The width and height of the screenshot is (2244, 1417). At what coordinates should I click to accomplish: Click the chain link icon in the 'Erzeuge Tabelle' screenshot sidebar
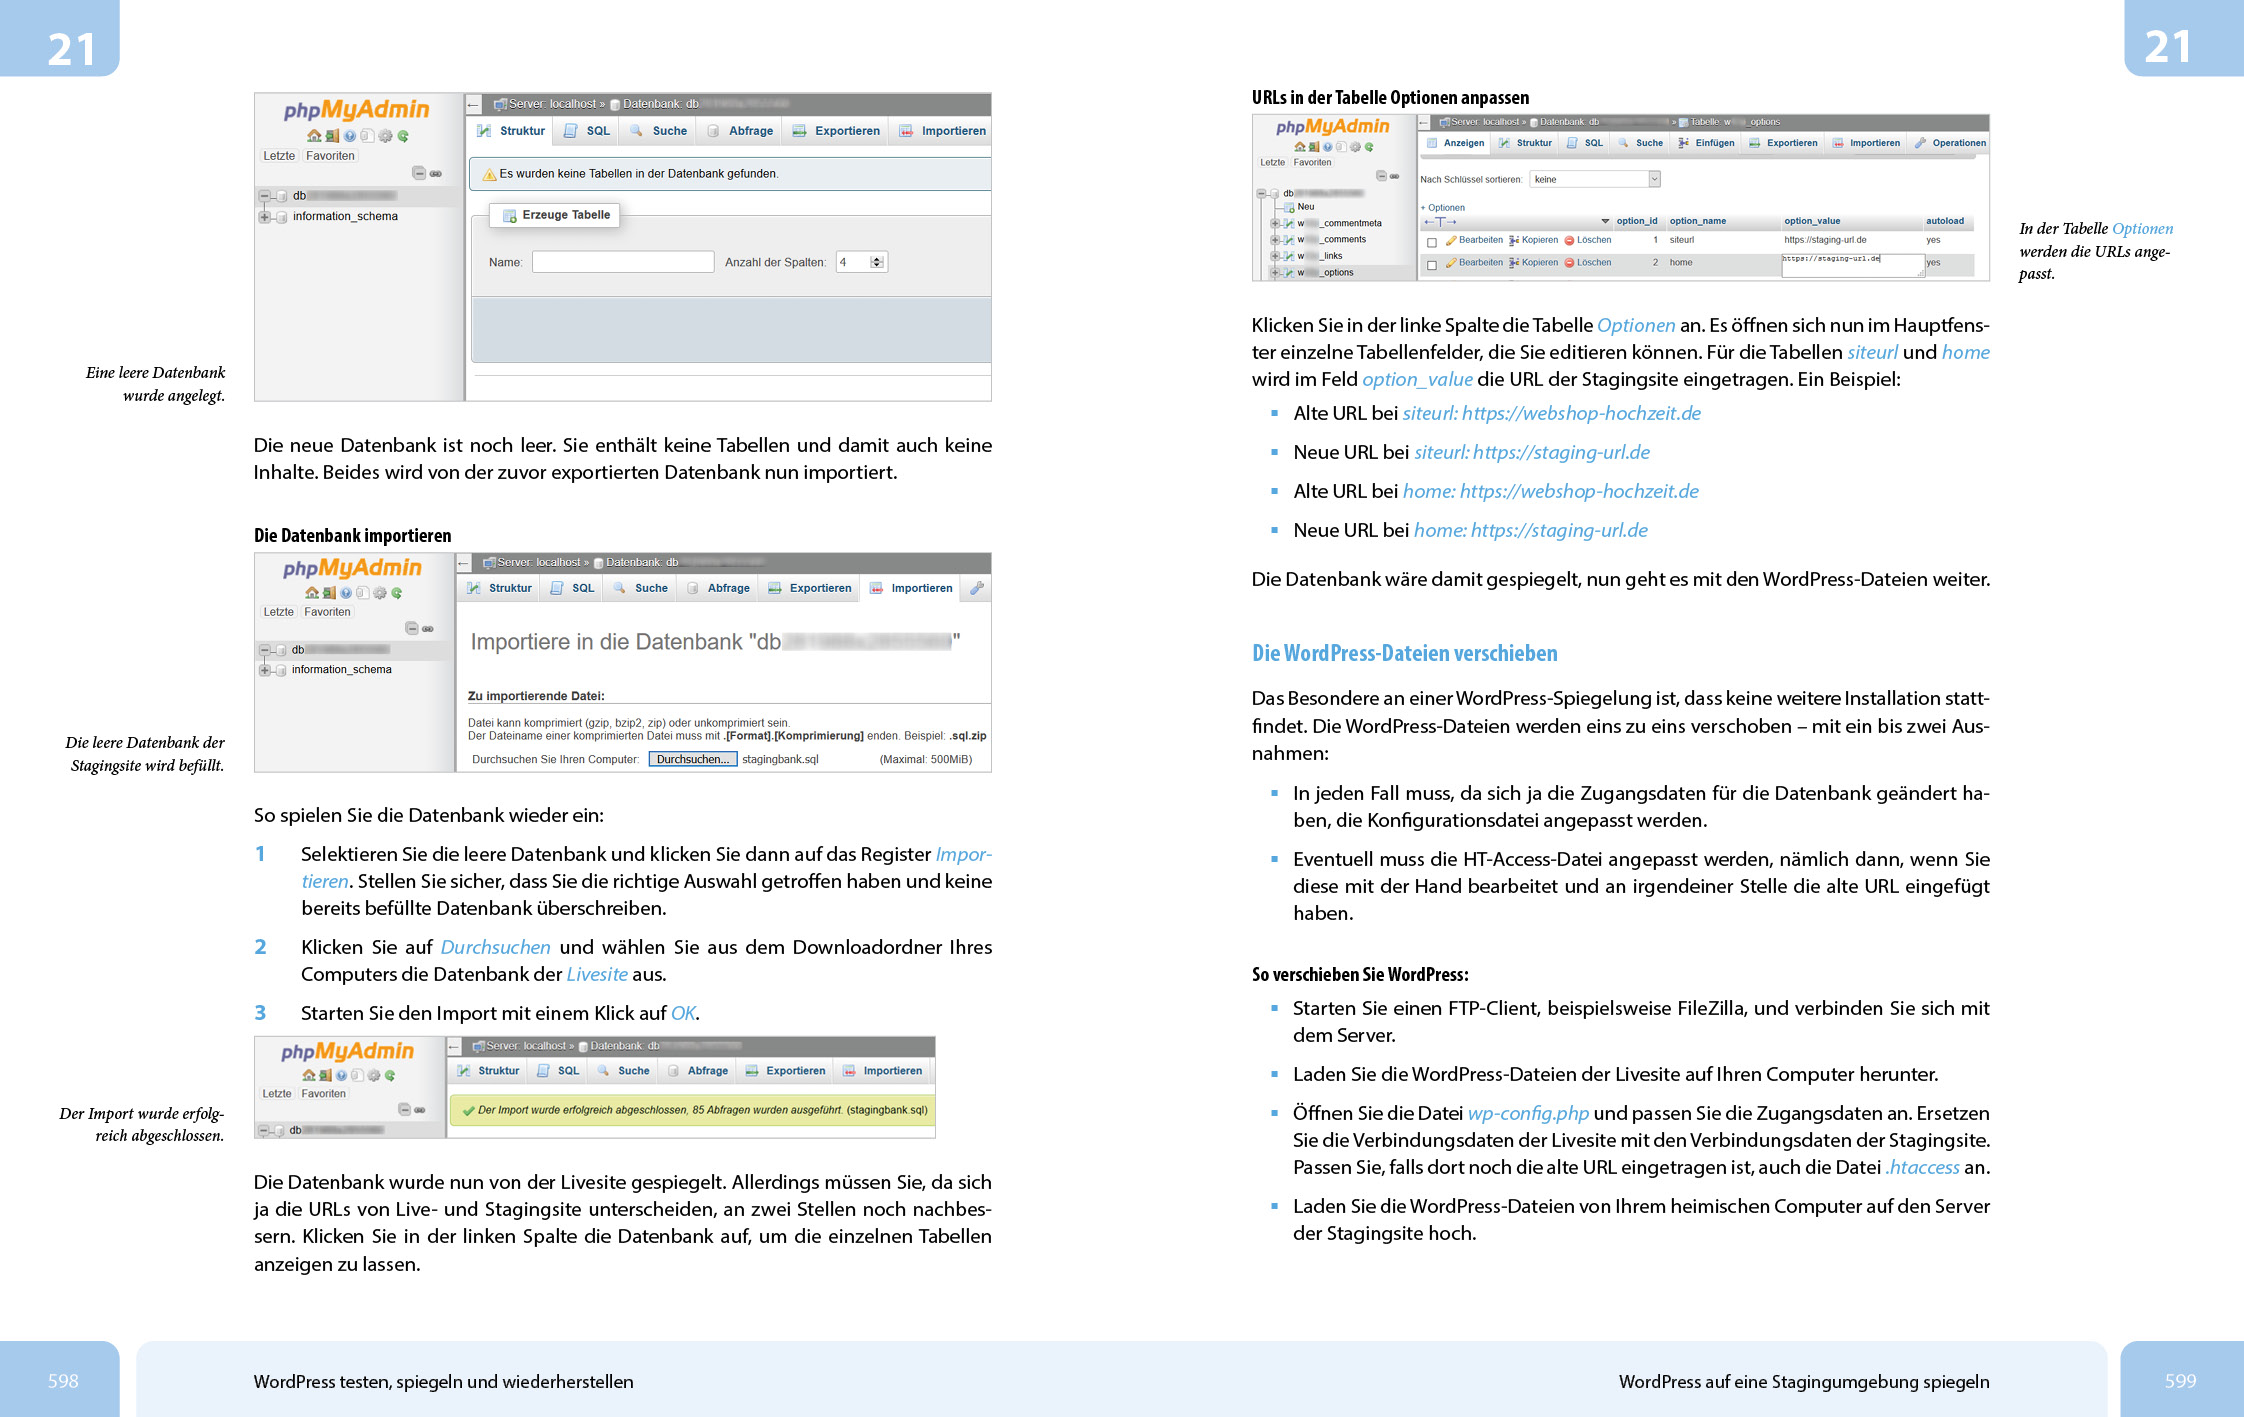tap(436, 173)
